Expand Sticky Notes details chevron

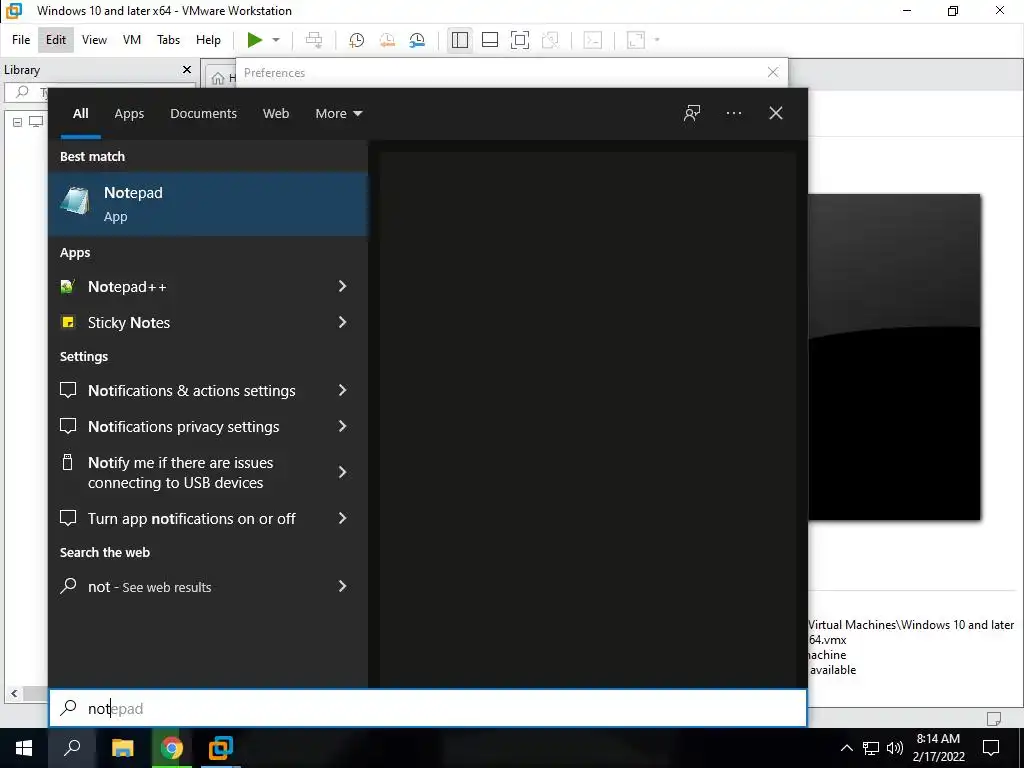(x=342, y=322)
